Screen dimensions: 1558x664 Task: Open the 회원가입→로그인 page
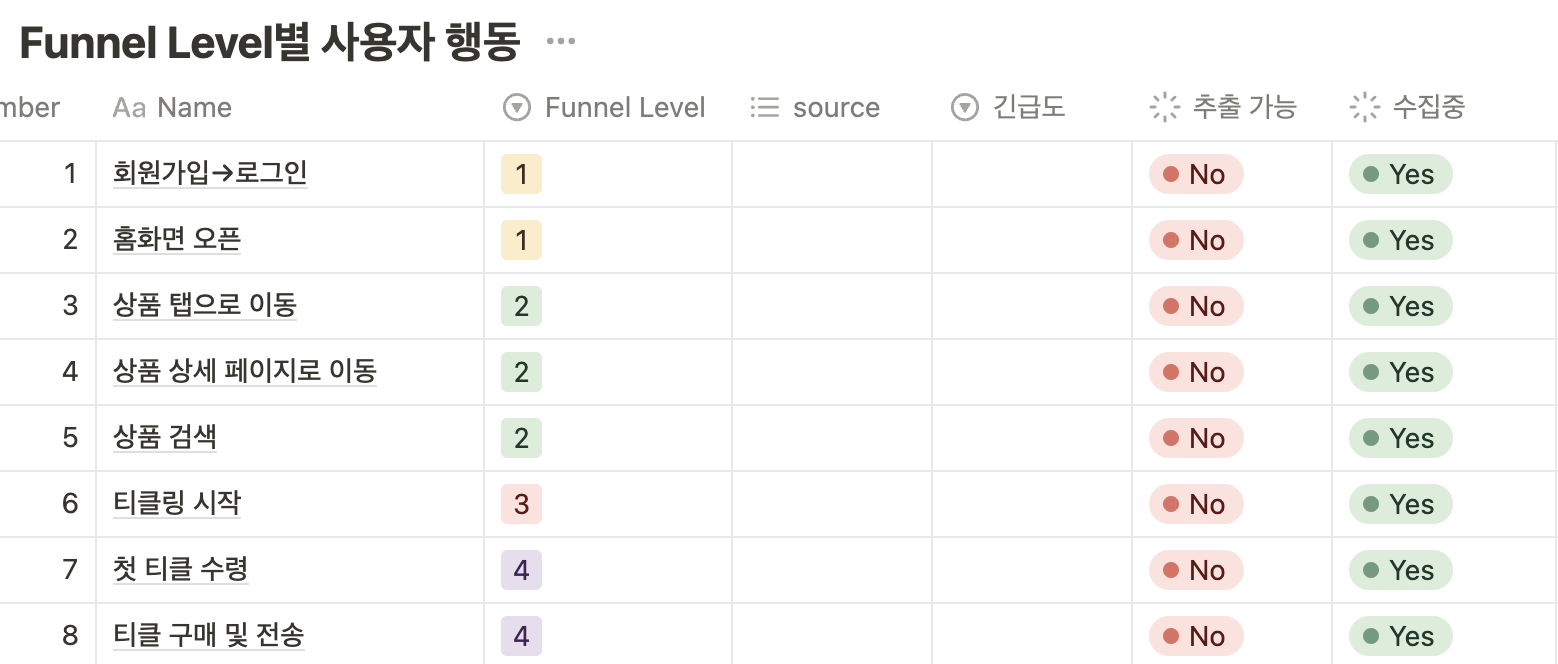coord(210,173)
